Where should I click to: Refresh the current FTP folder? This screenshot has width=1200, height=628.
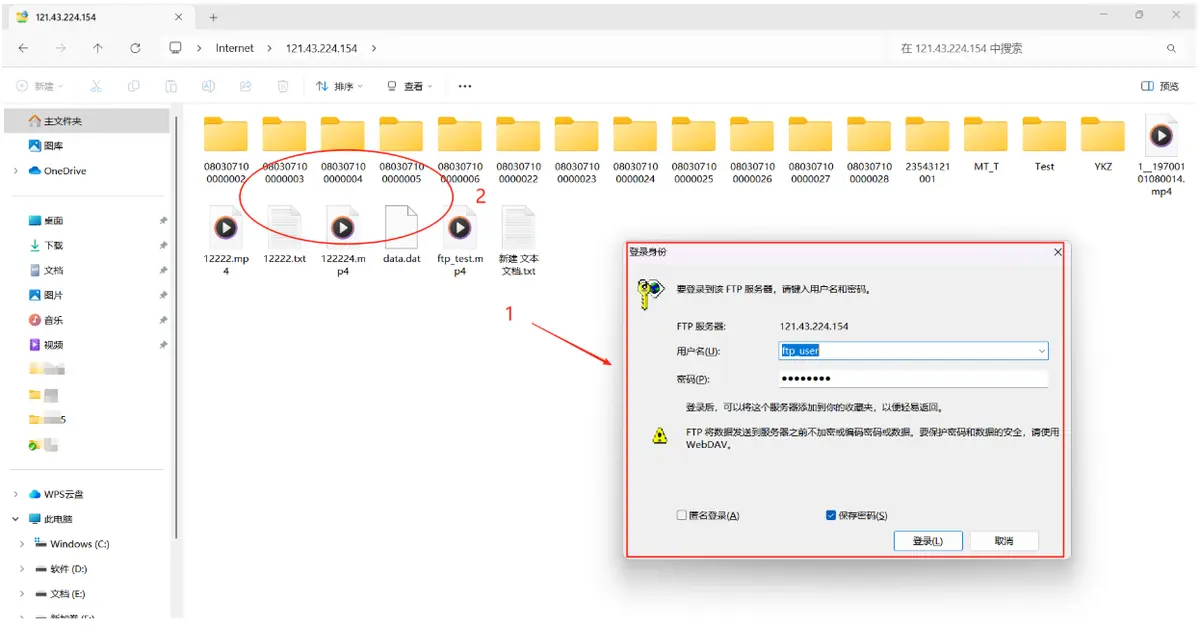tap(135, 48)
